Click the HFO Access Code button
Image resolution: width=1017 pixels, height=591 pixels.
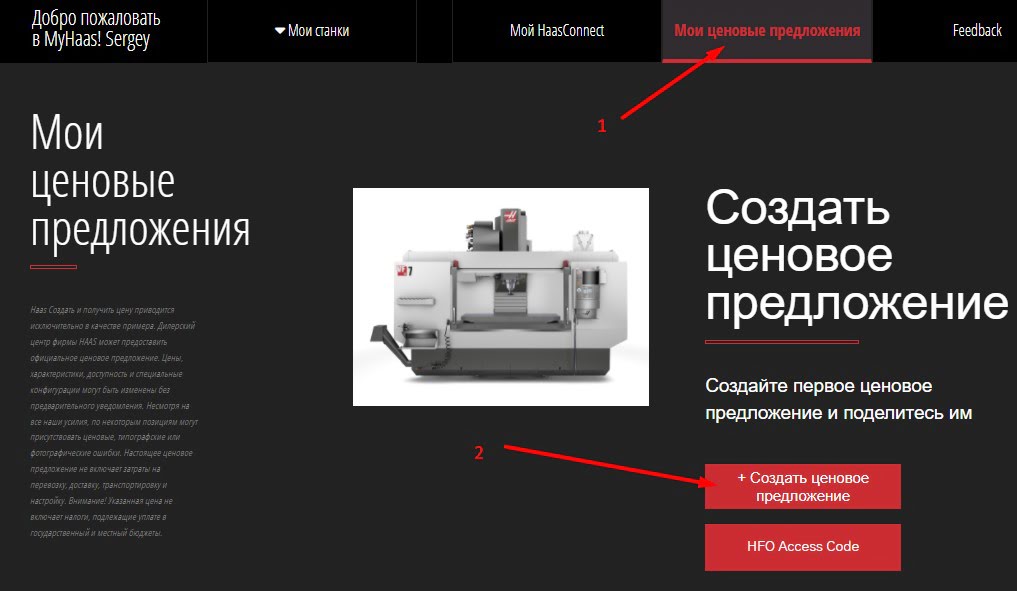tap(802, 547)
